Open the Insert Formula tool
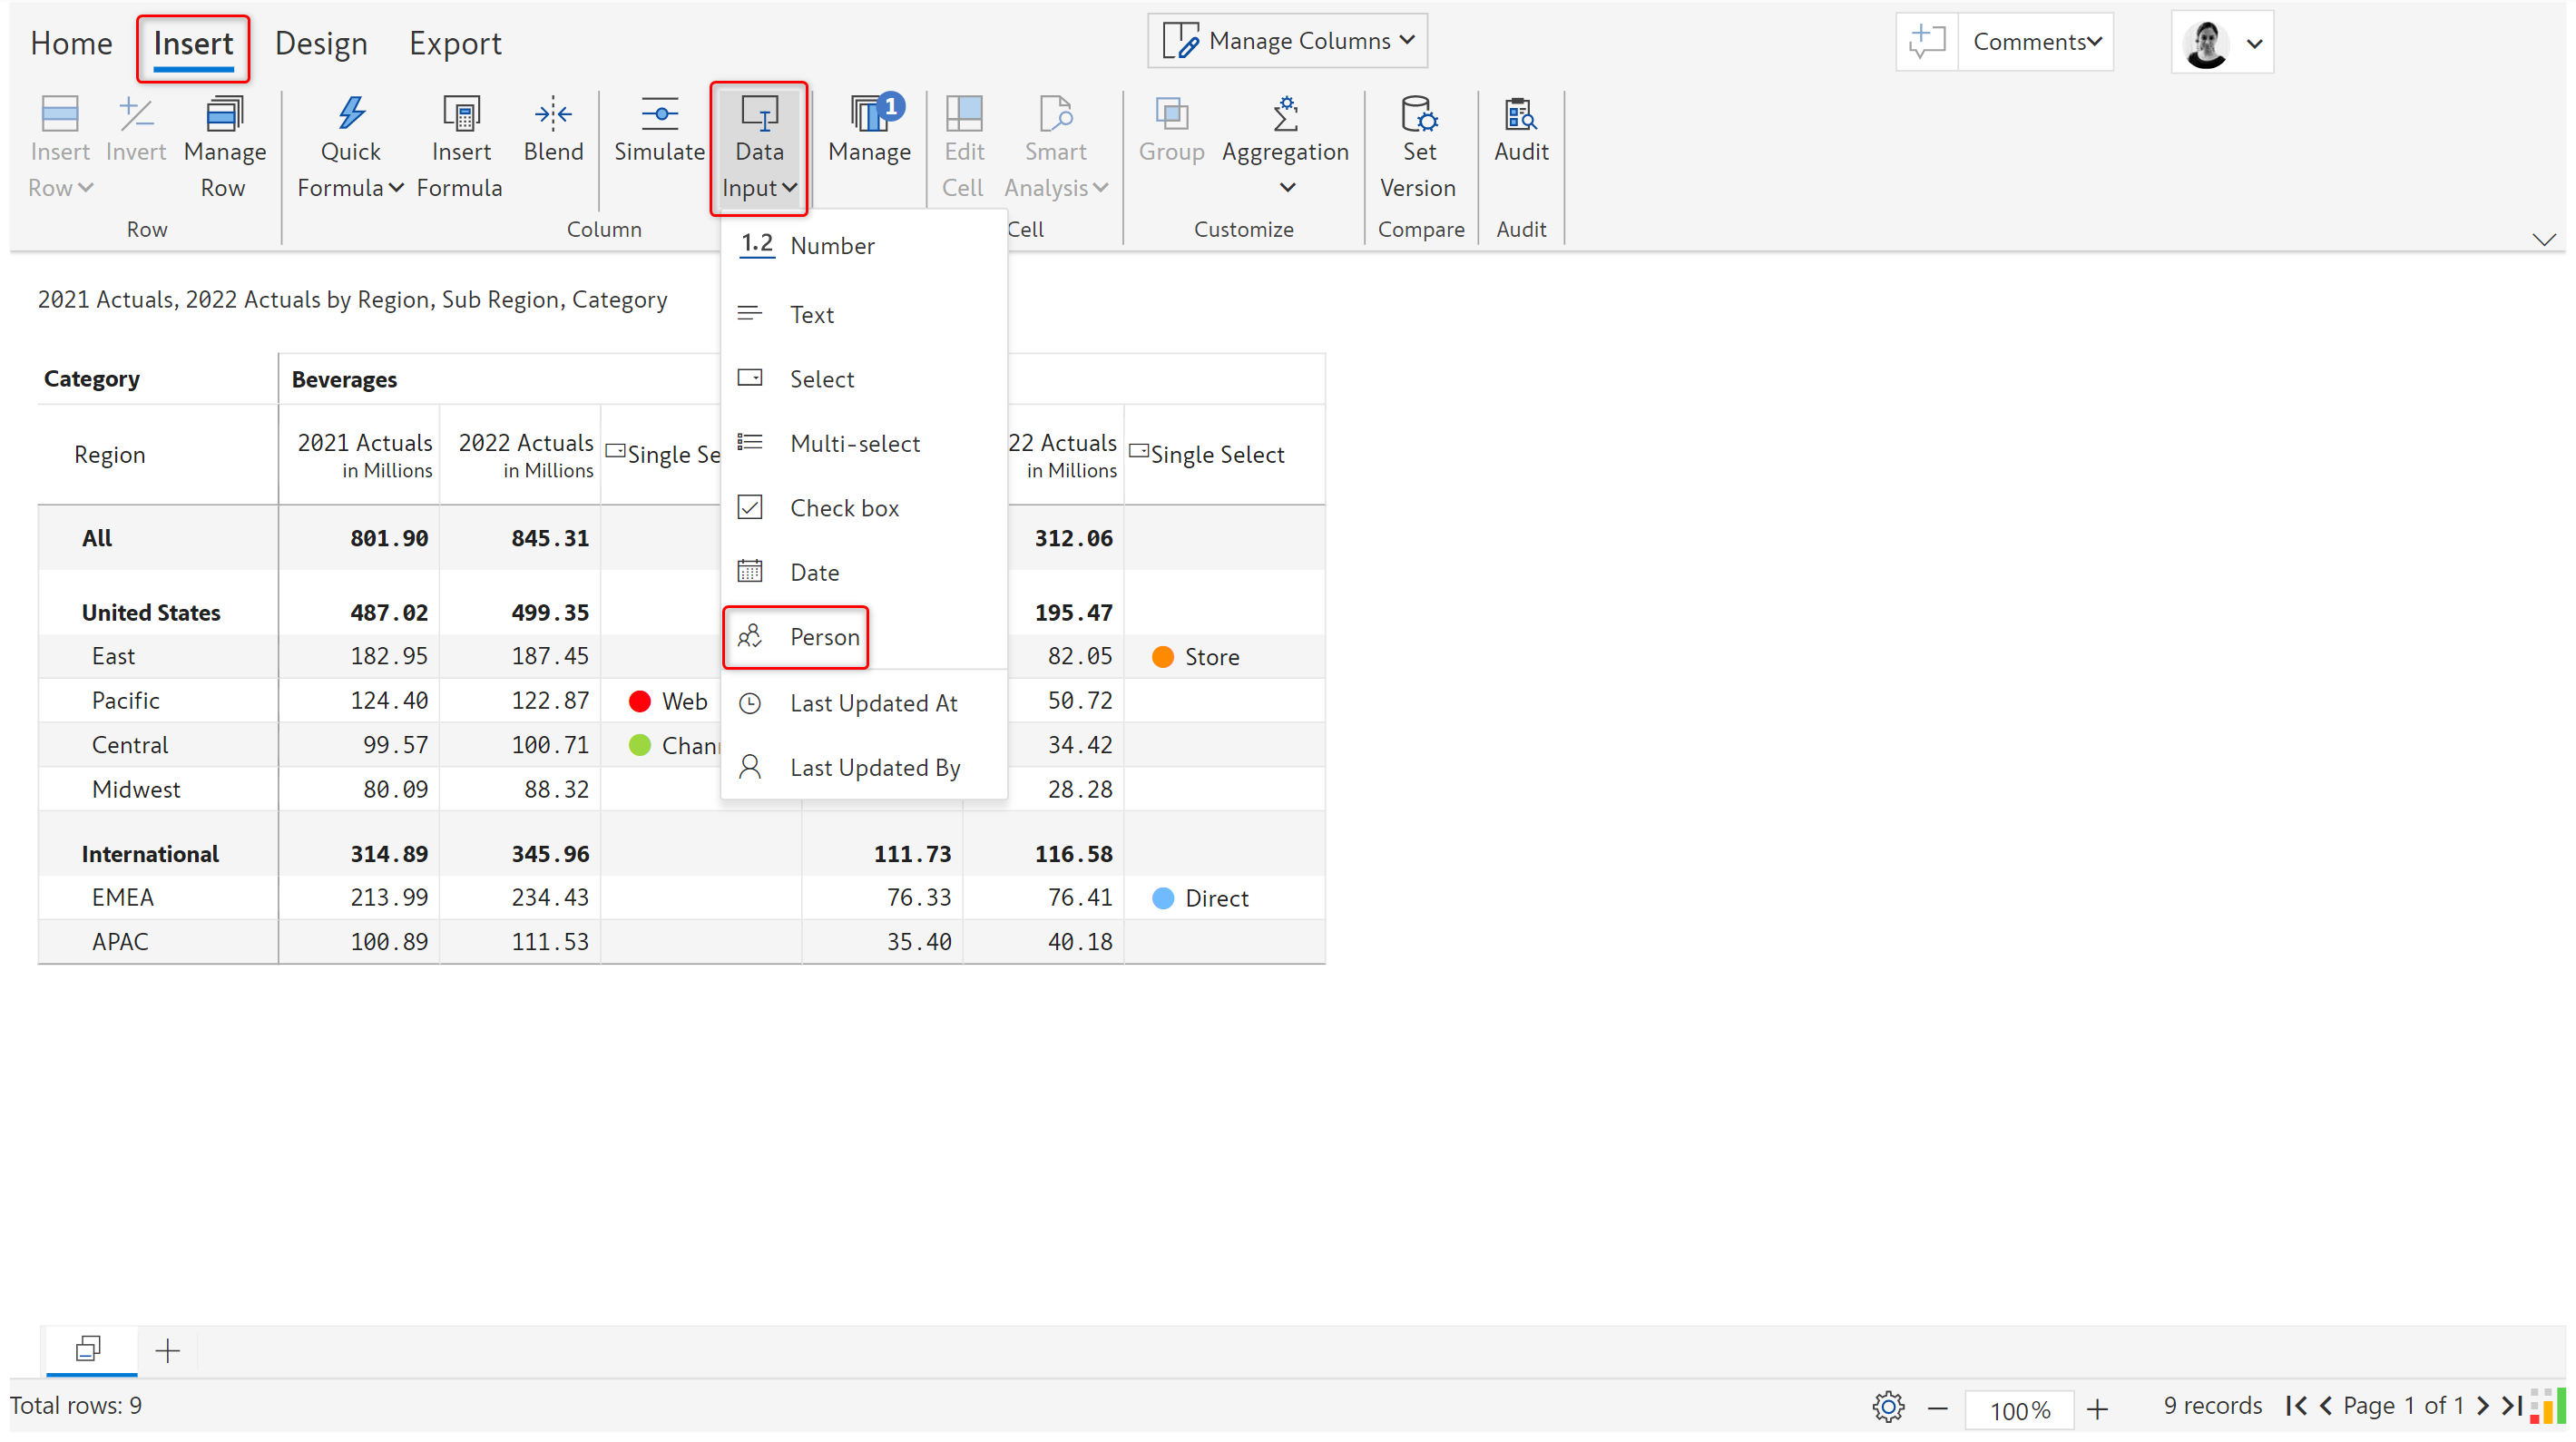2576x1442 pixels. click(x=460, y=149)
